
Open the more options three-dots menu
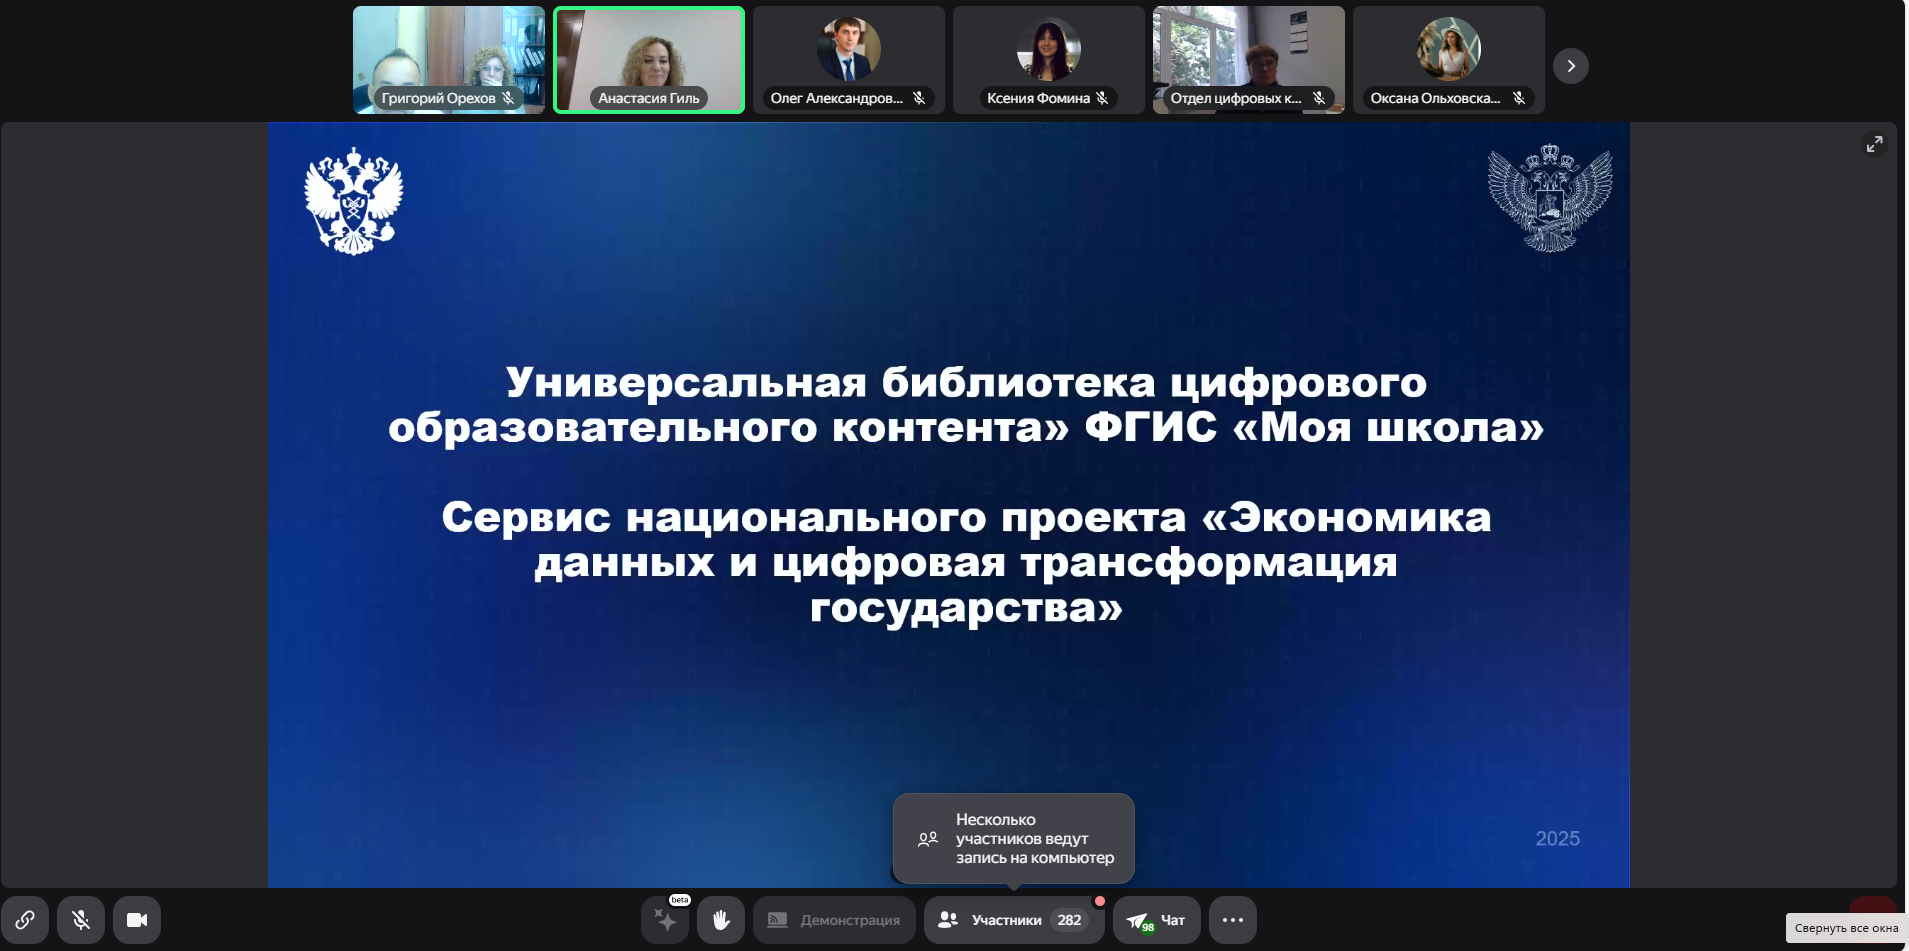pyautogui.click(x=1233, y=920)
